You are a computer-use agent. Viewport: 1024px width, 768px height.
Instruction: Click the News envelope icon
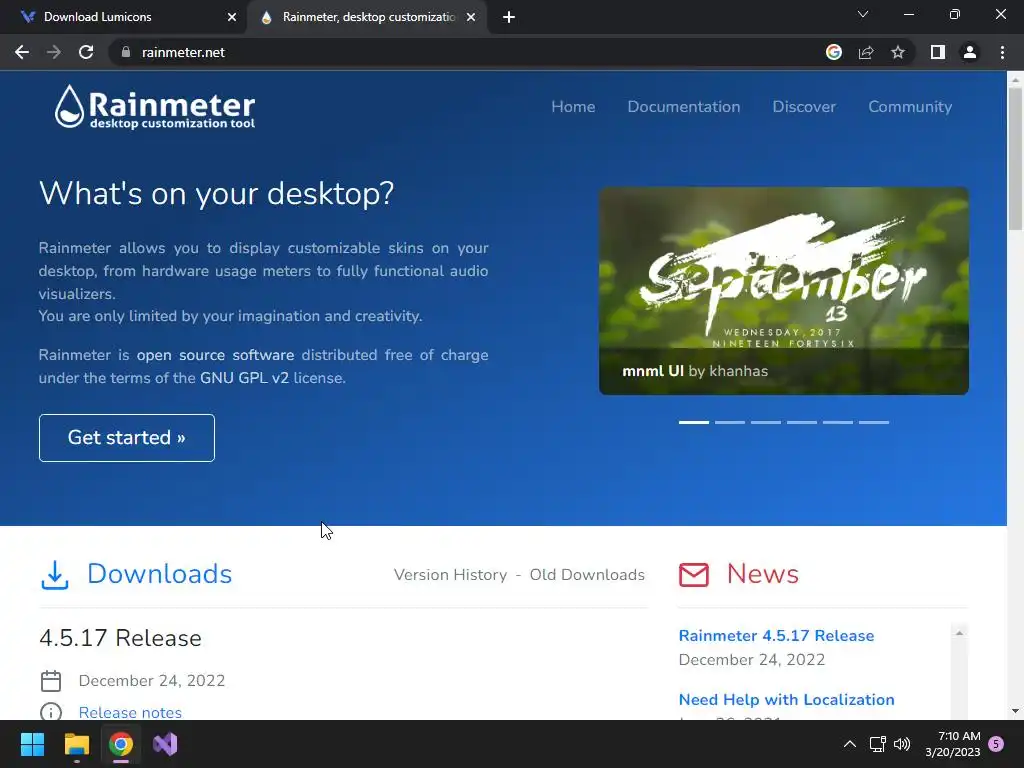click(694, 575)
